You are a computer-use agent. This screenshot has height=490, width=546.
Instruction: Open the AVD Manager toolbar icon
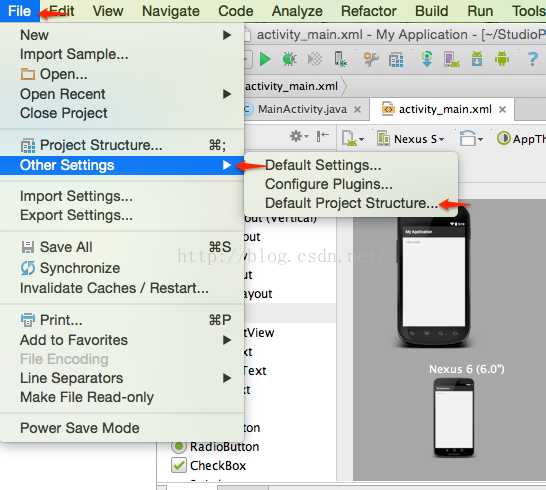point(452,59)
